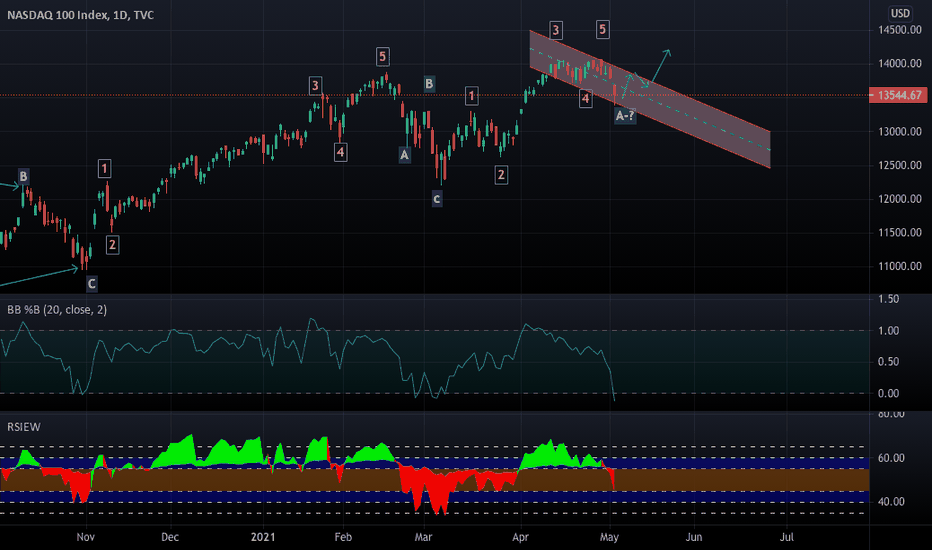Click the 13000.00 price axis value
The image size is (932, 550).
[x=900, y=131]
